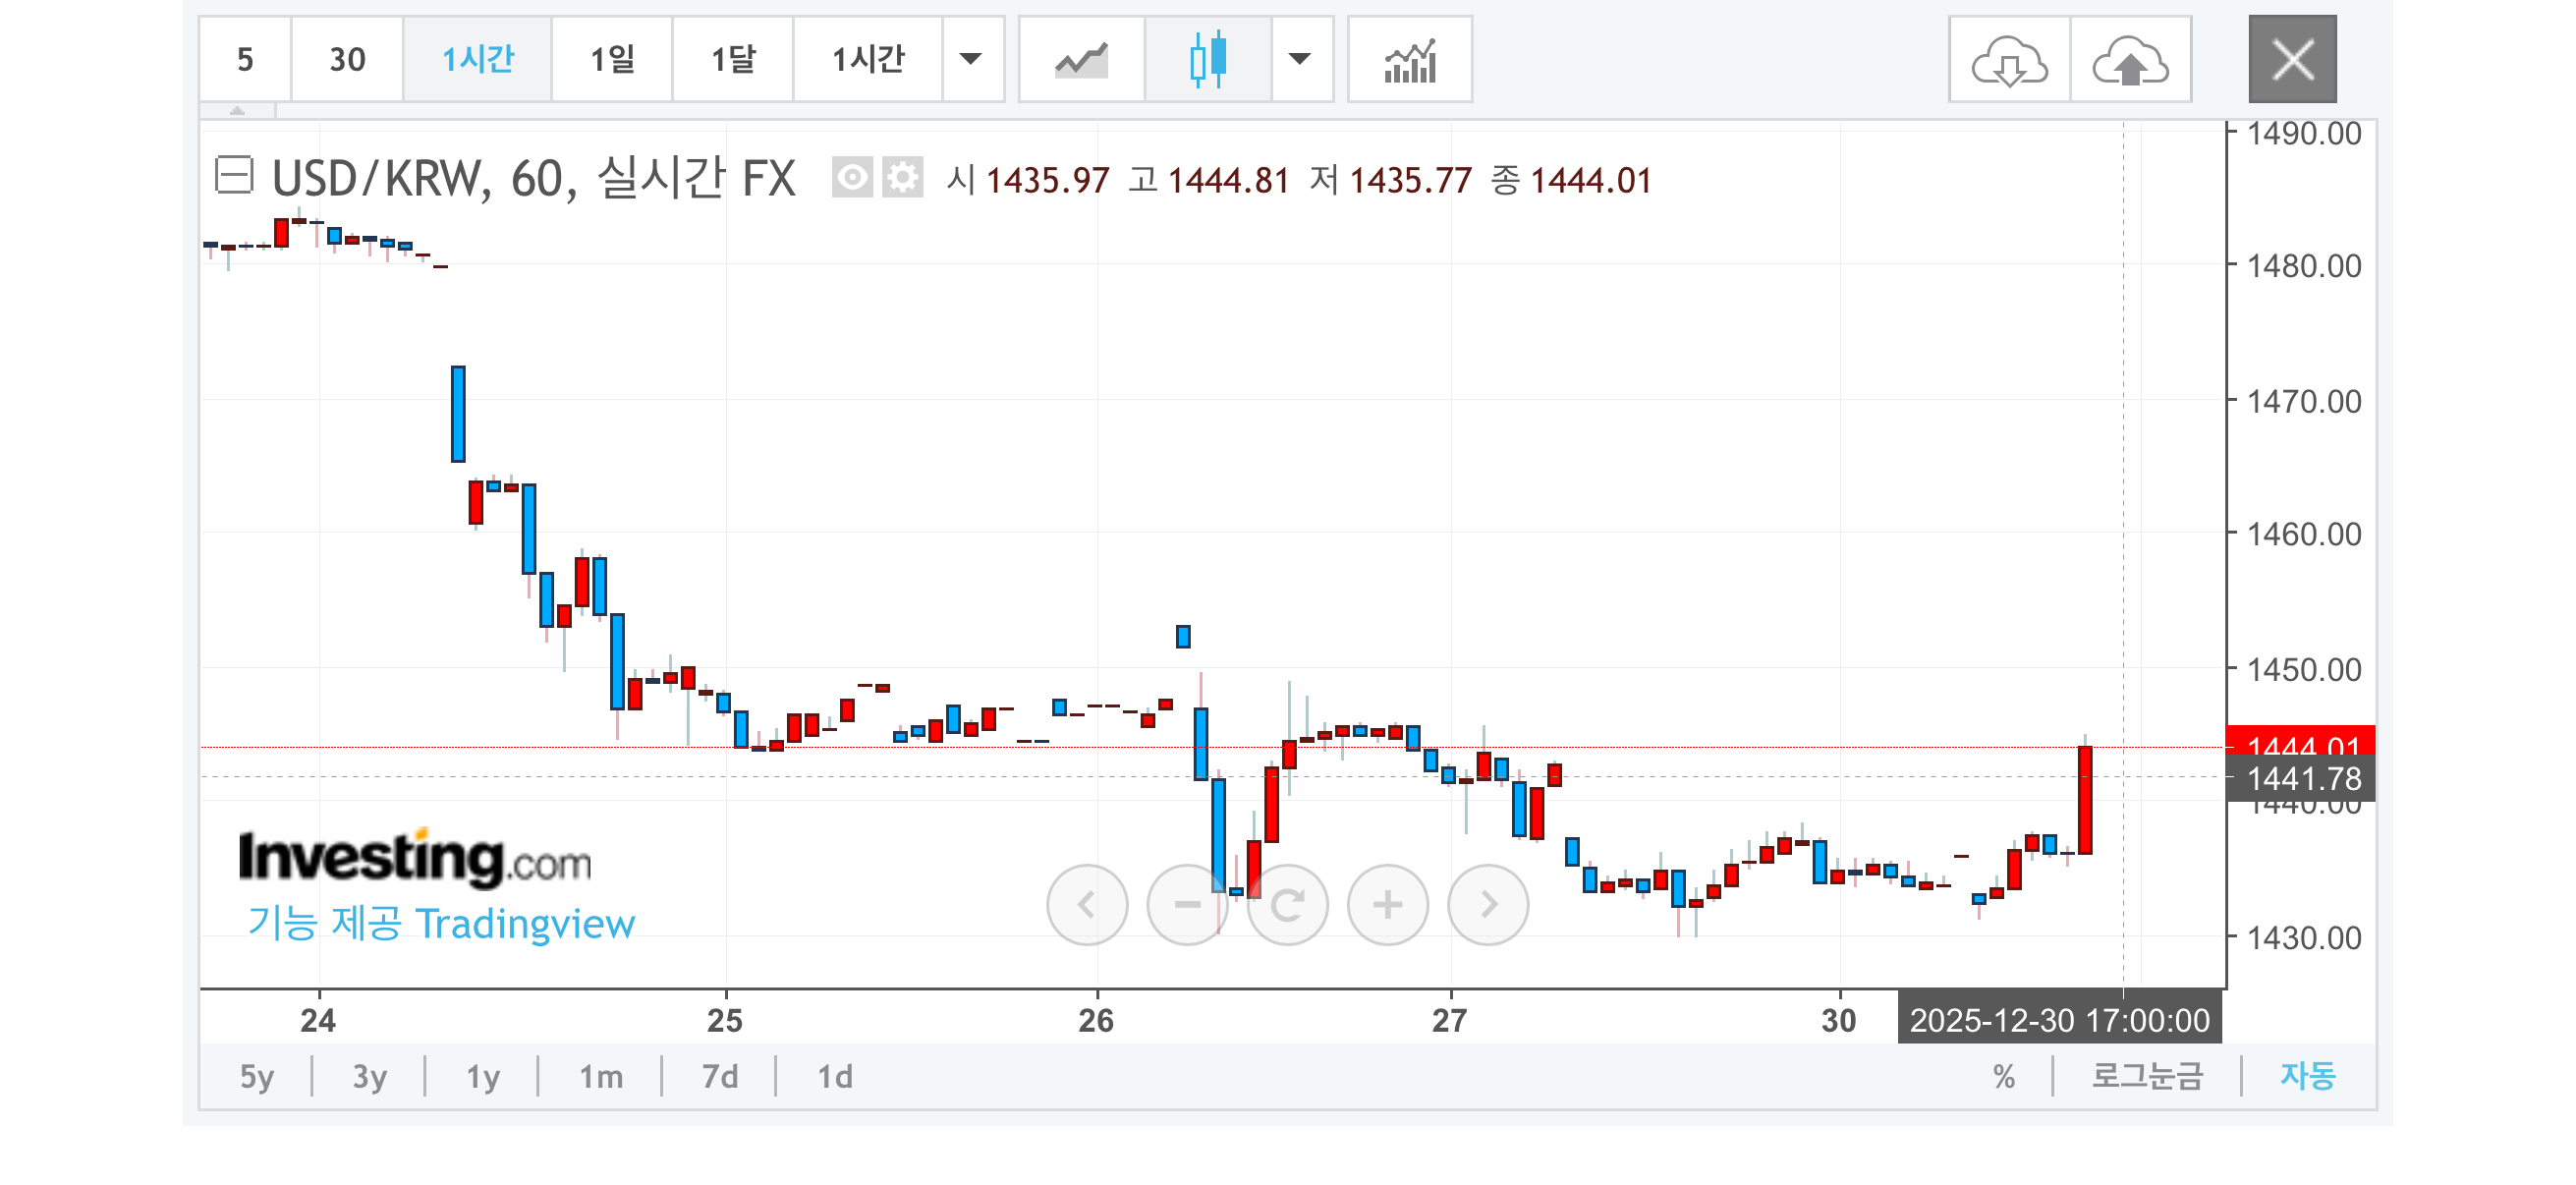
Task: Click the 1441.78 crosshair price label
Action: 2301,778
